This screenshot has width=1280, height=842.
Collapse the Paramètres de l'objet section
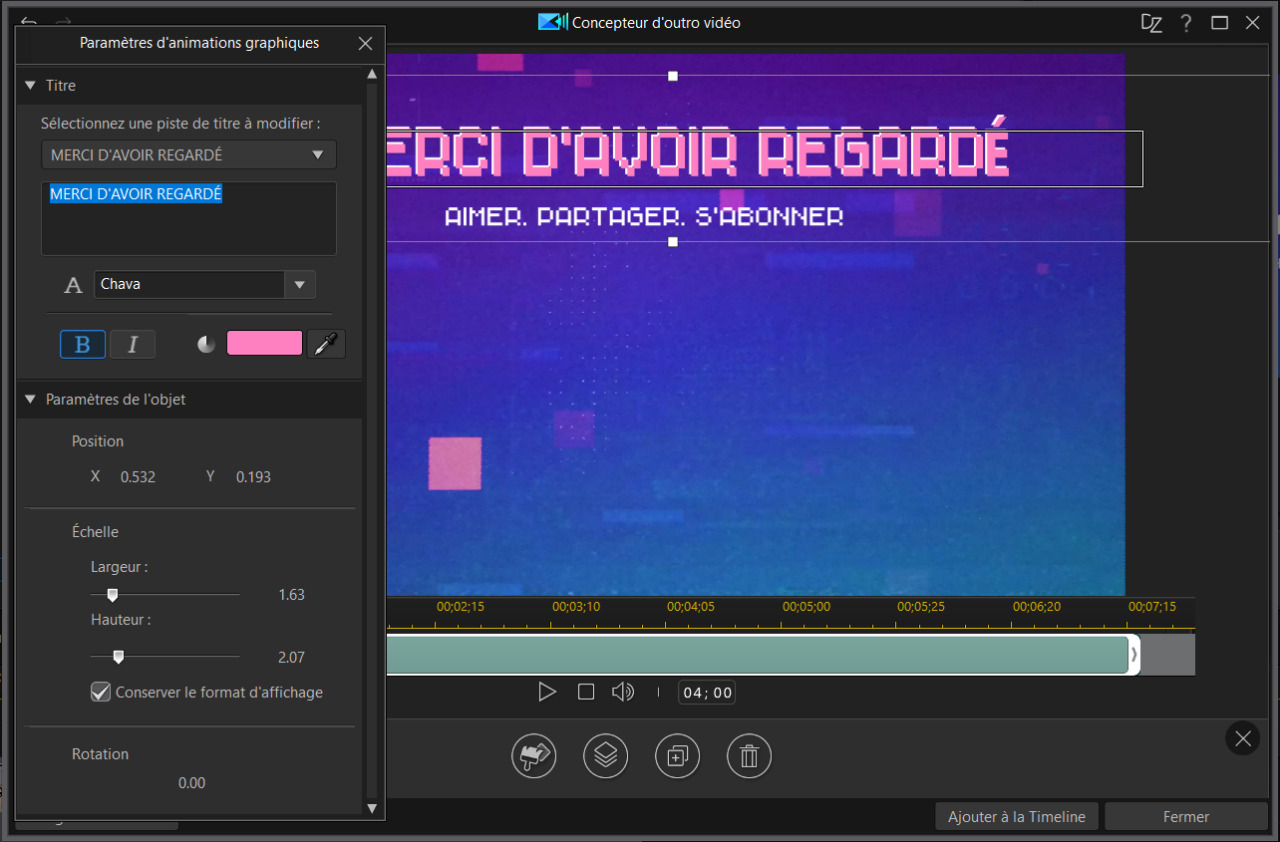[x=30, y=399]
